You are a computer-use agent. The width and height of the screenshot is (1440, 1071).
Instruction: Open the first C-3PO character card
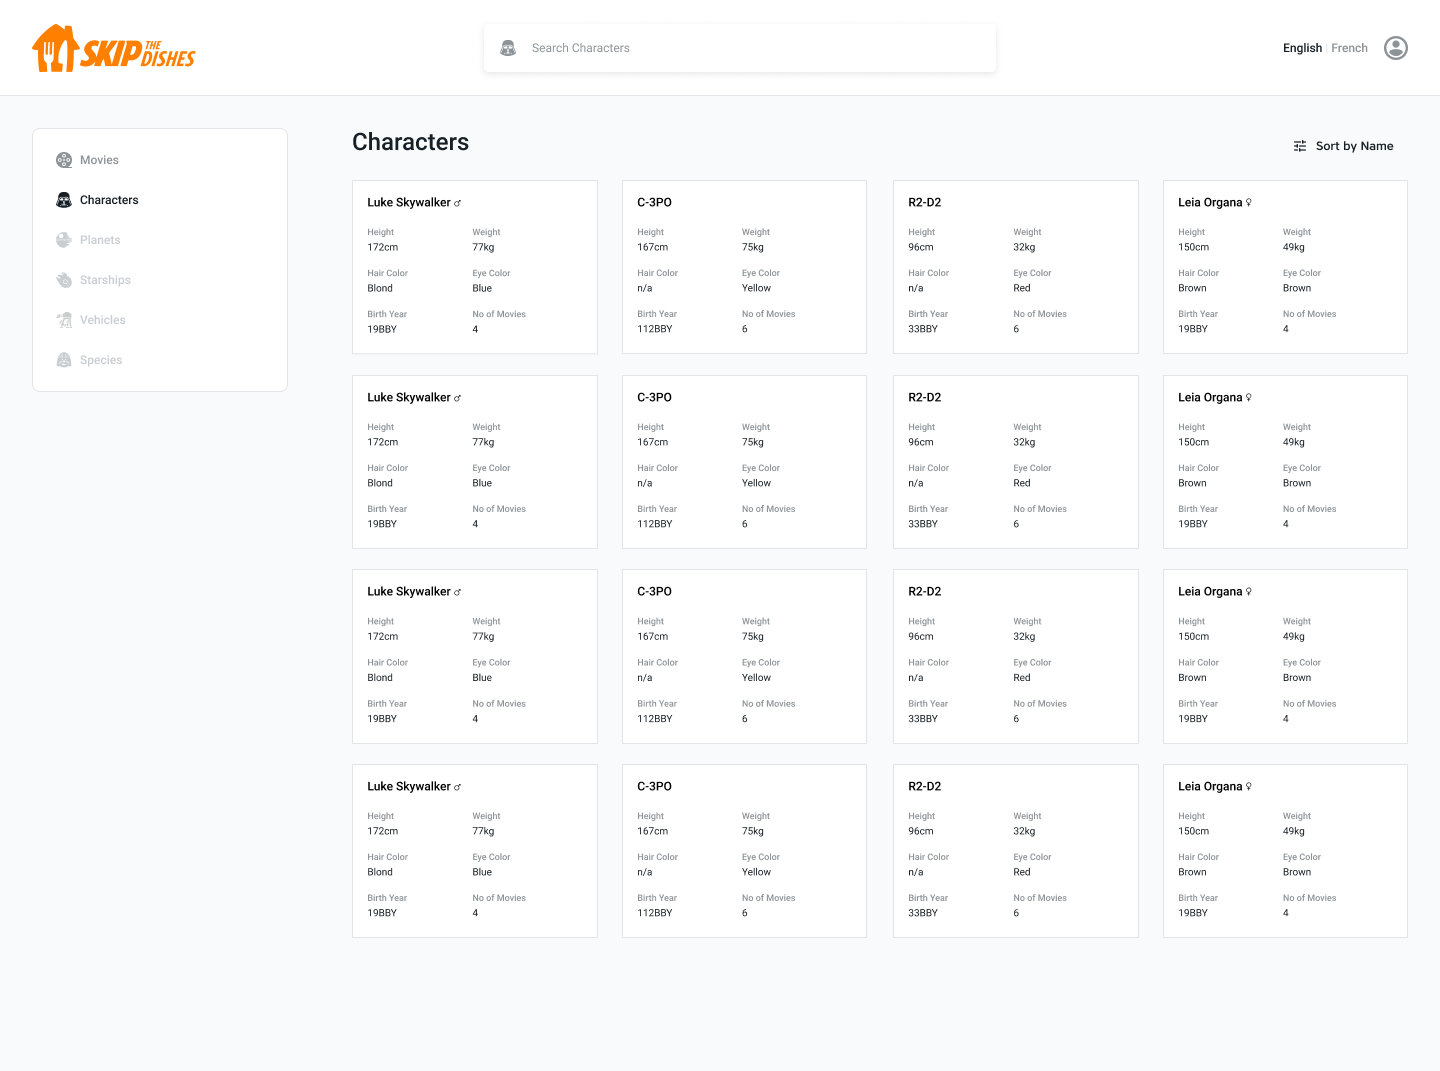pyautogui.click(x=744, y=267)
